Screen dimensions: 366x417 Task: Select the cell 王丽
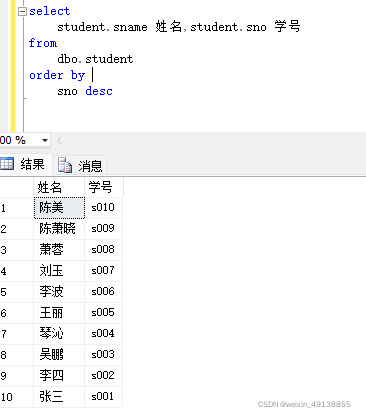point(59,313)
